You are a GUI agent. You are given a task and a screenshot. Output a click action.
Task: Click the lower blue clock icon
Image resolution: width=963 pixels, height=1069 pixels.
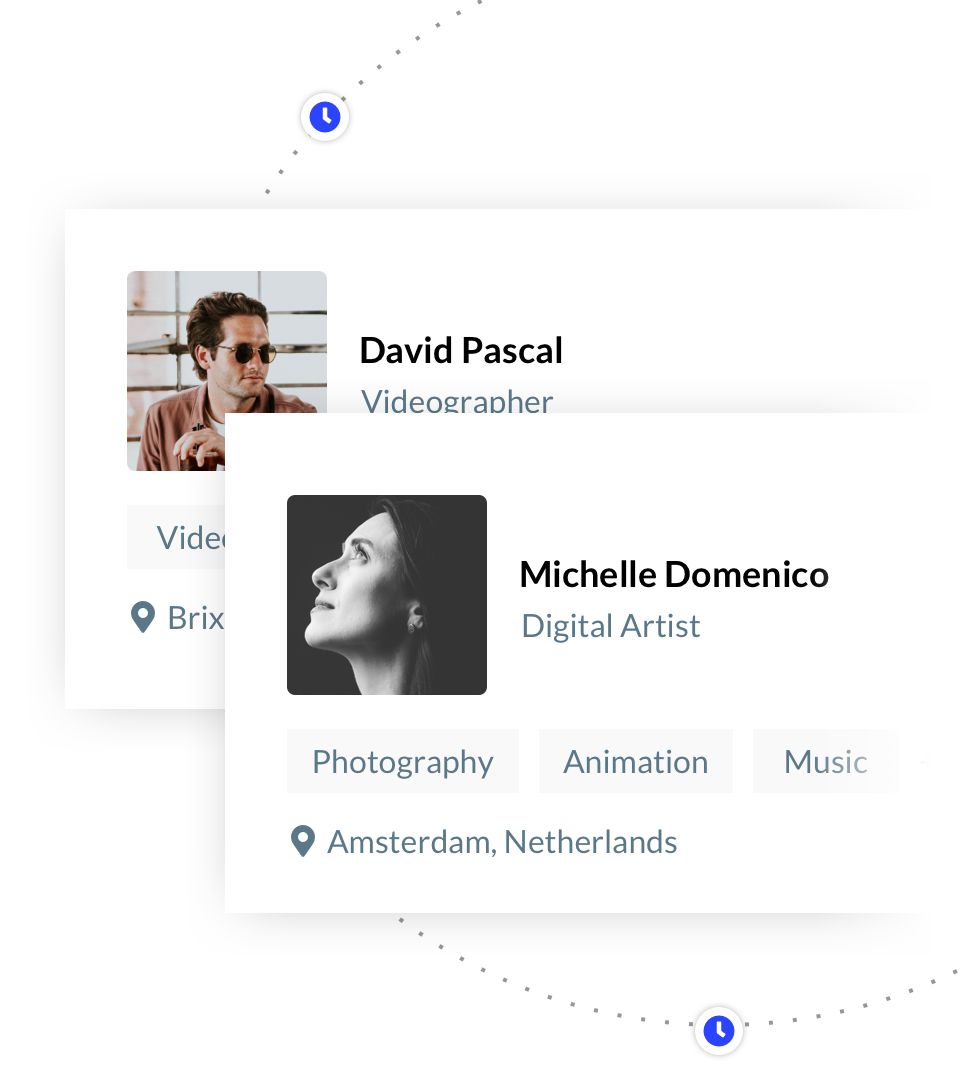(719, 1030)
